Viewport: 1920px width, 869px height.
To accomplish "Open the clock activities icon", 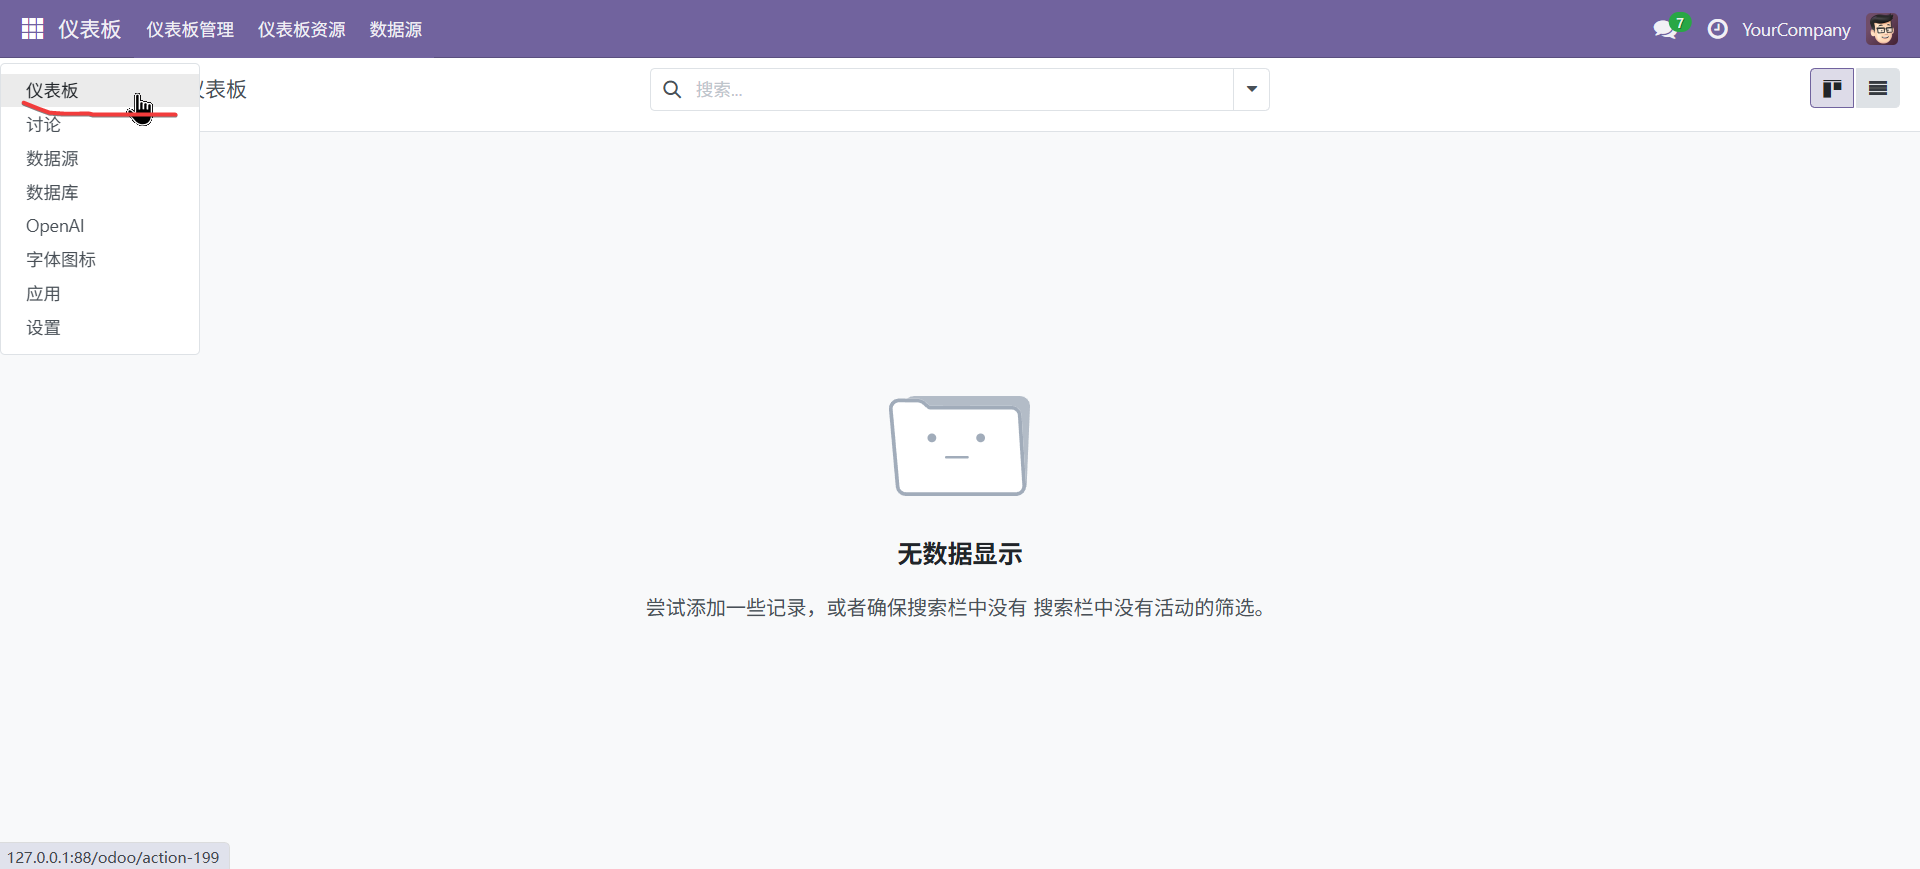I will pyautogui.click(x=1717, y=29).
